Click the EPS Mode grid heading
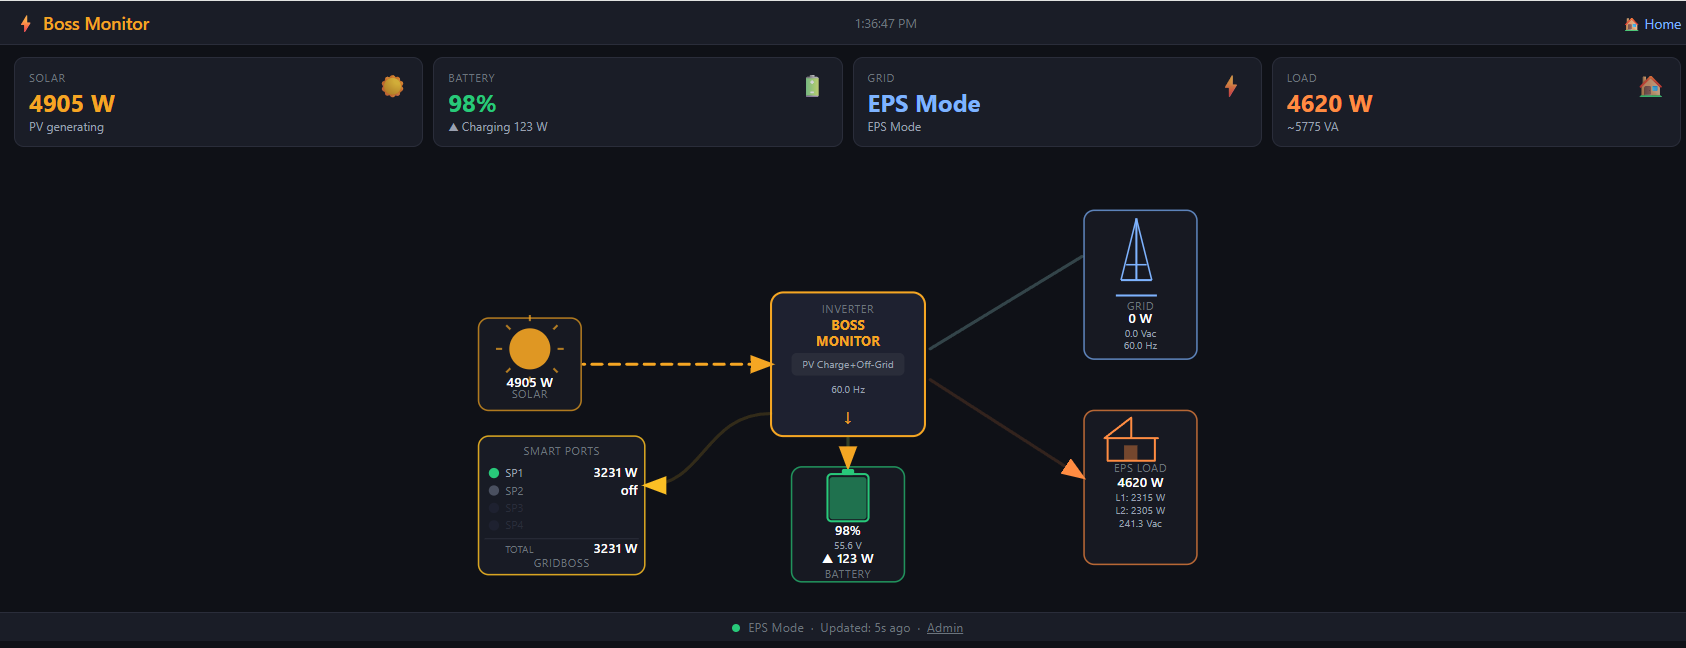The width and height of the screenshot is (1686, 648). click(924, 104)
